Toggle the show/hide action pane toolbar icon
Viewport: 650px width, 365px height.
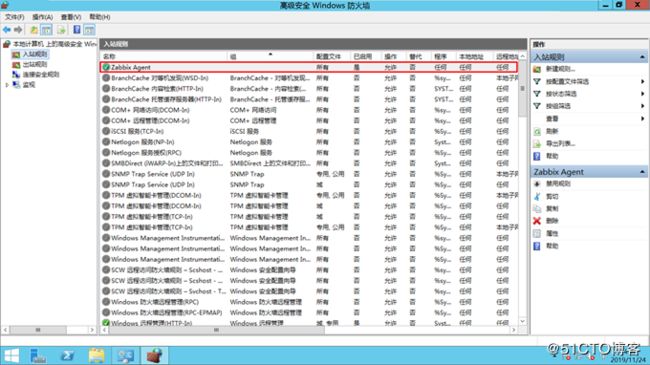click(x=89, y=30)
